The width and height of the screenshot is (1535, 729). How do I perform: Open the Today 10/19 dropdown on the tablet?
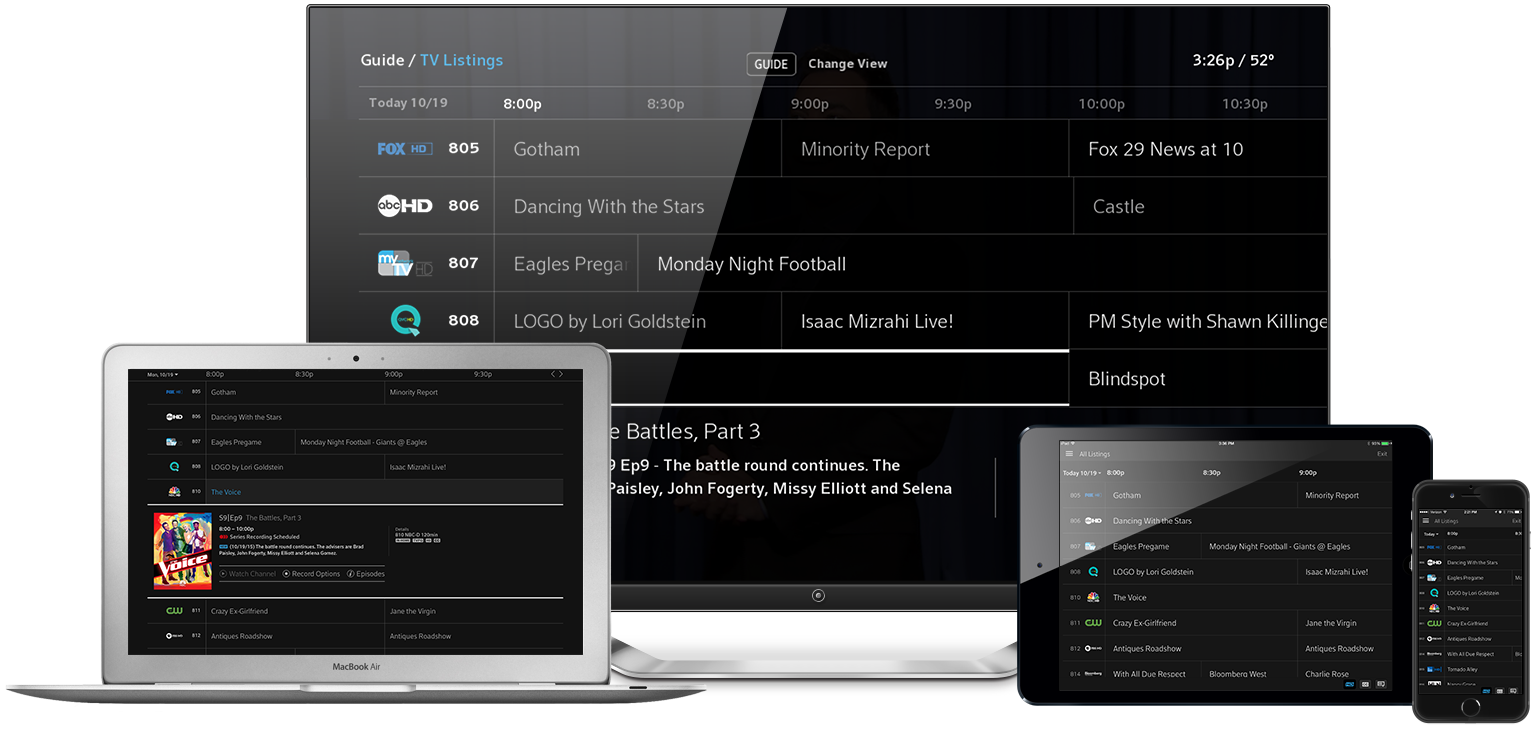(x=1081, y=473)
